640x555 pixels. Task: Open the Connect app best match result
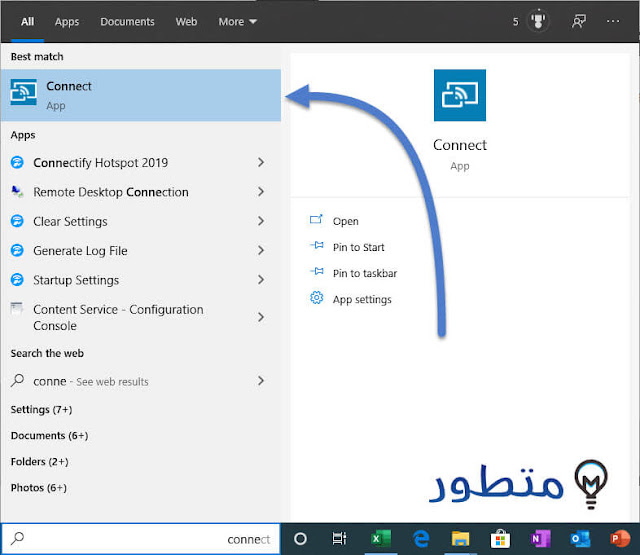click(141, 95)
